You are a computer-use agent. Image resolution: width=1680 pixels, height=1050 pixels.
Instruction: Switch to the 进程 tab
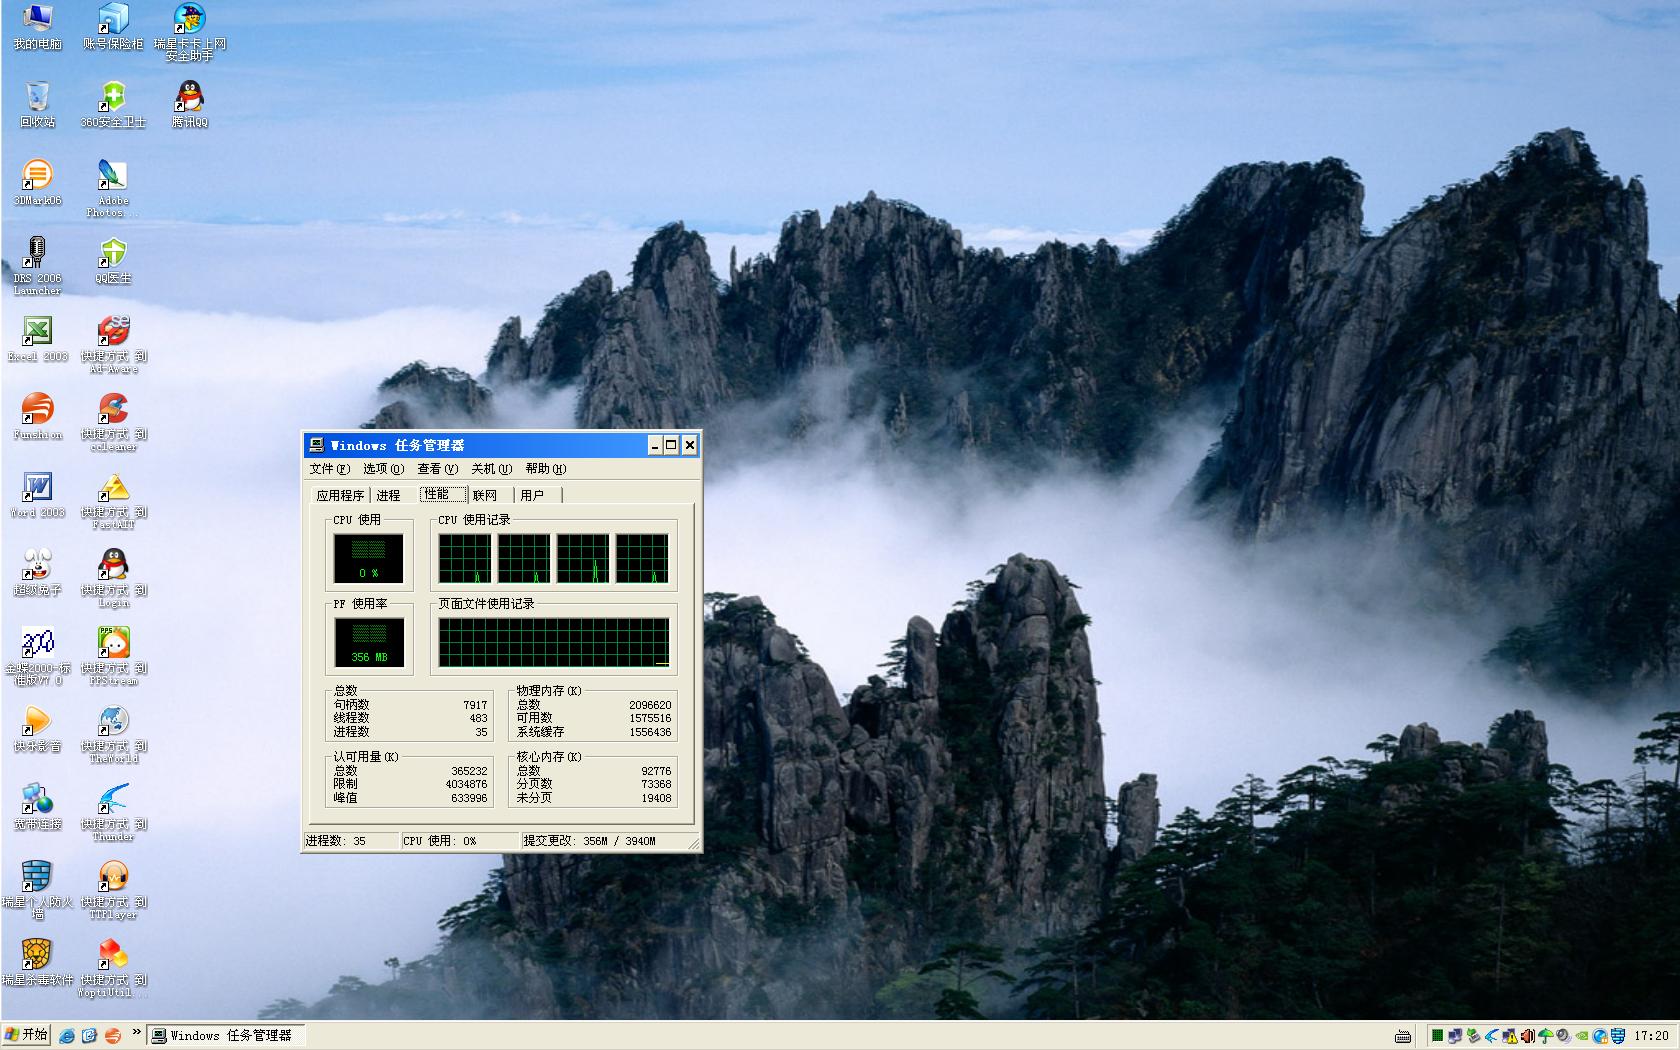388,495
